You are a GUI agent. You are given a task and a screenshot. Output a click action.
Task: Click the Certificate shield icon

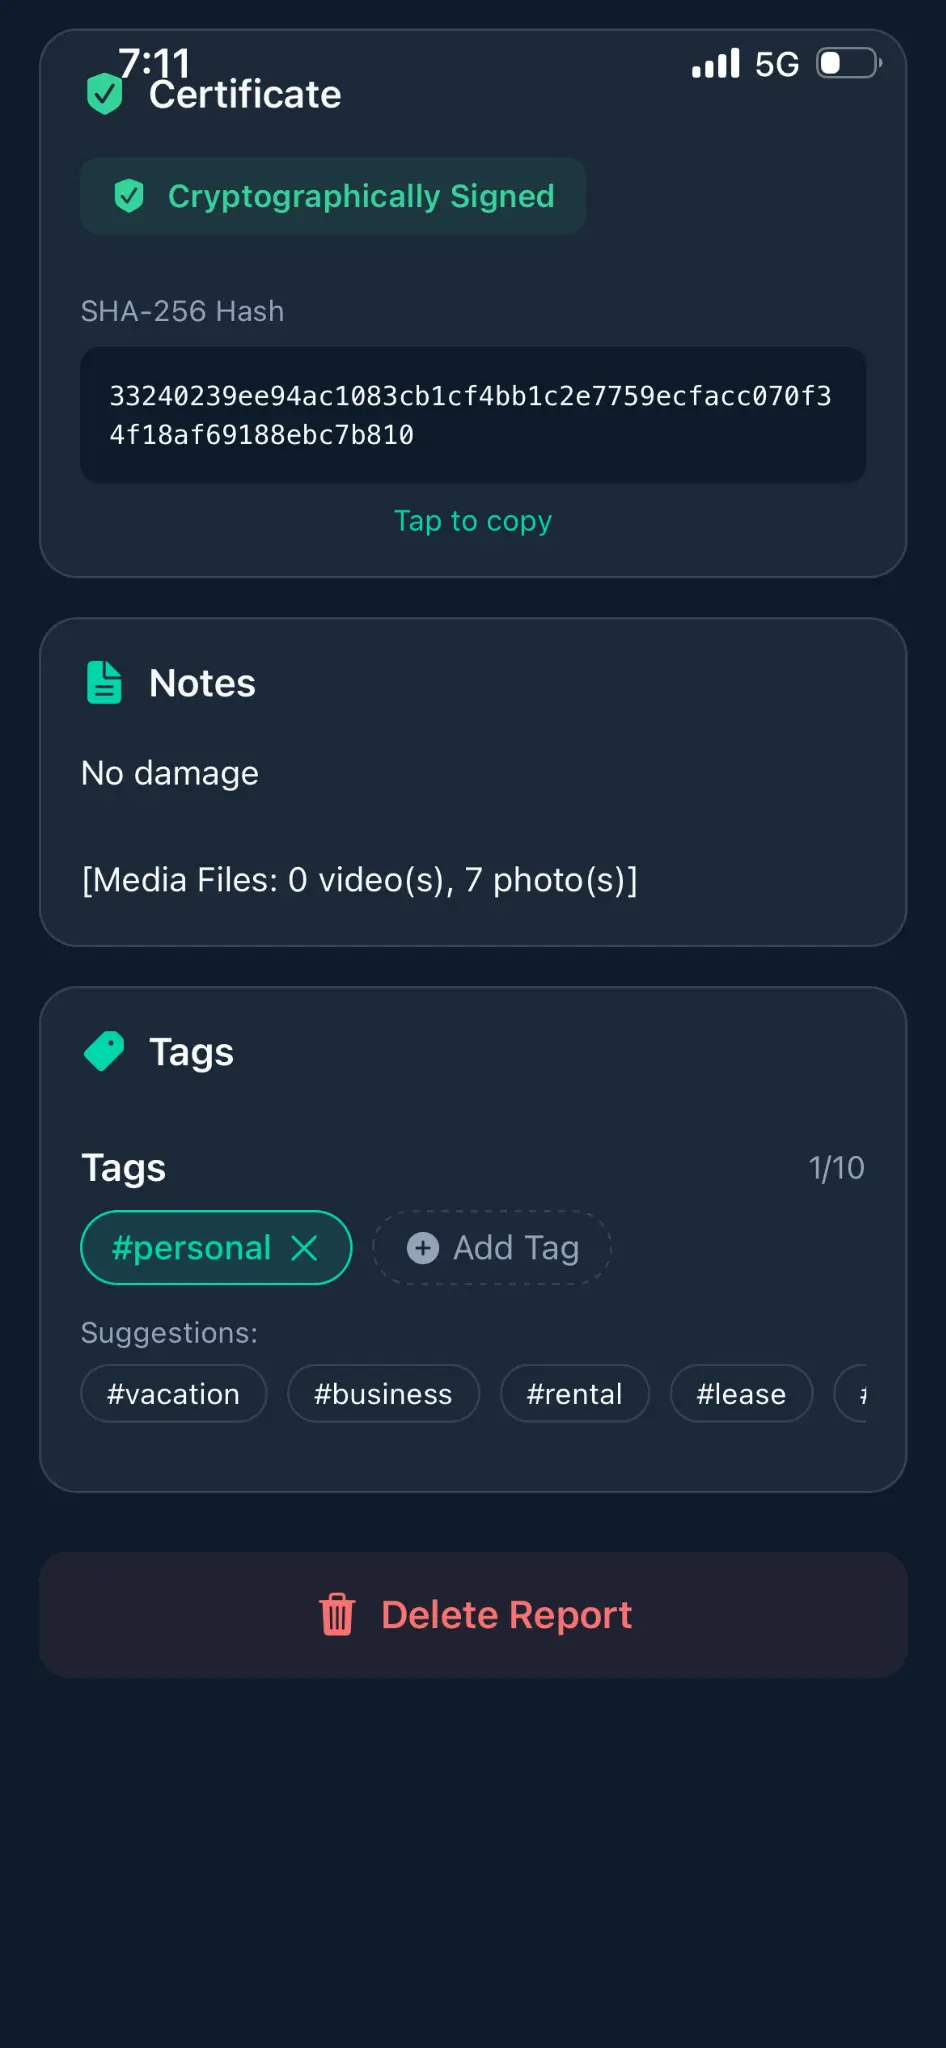(x=104, y=94)
